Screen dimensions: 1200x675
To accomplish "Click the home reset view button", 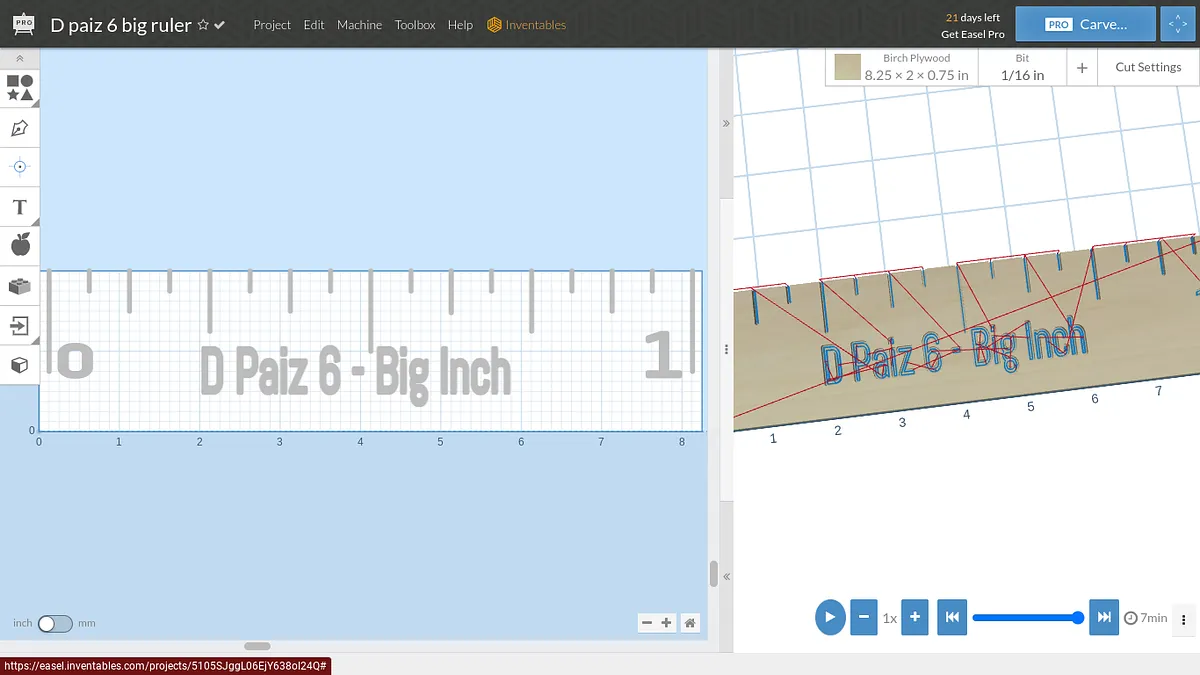I will pyautogui.click(x=690, y=623).
